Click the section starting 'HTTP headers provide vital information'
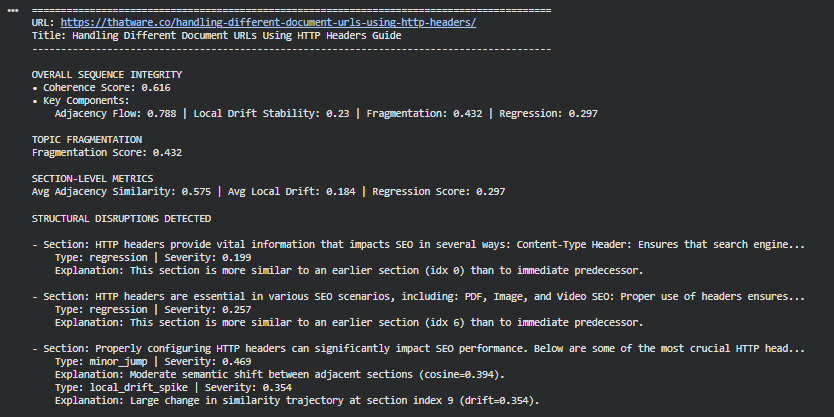 pyautogui.click(x=420, y=244)
